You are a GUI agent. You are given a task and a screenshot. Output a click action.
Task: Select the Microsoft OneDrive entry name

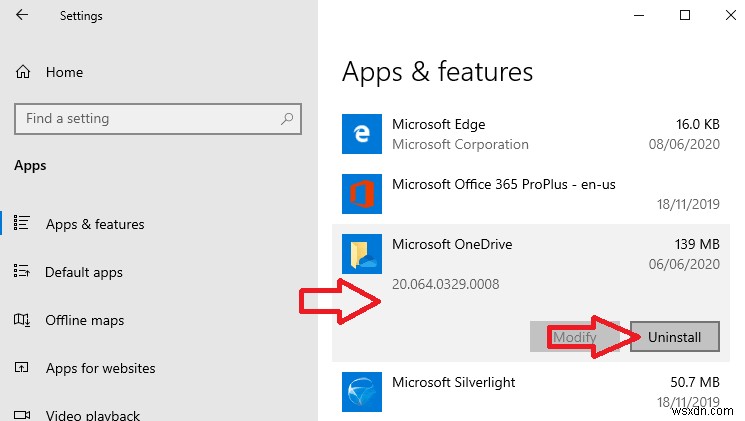pyautogui.click(x=452, y=244)
